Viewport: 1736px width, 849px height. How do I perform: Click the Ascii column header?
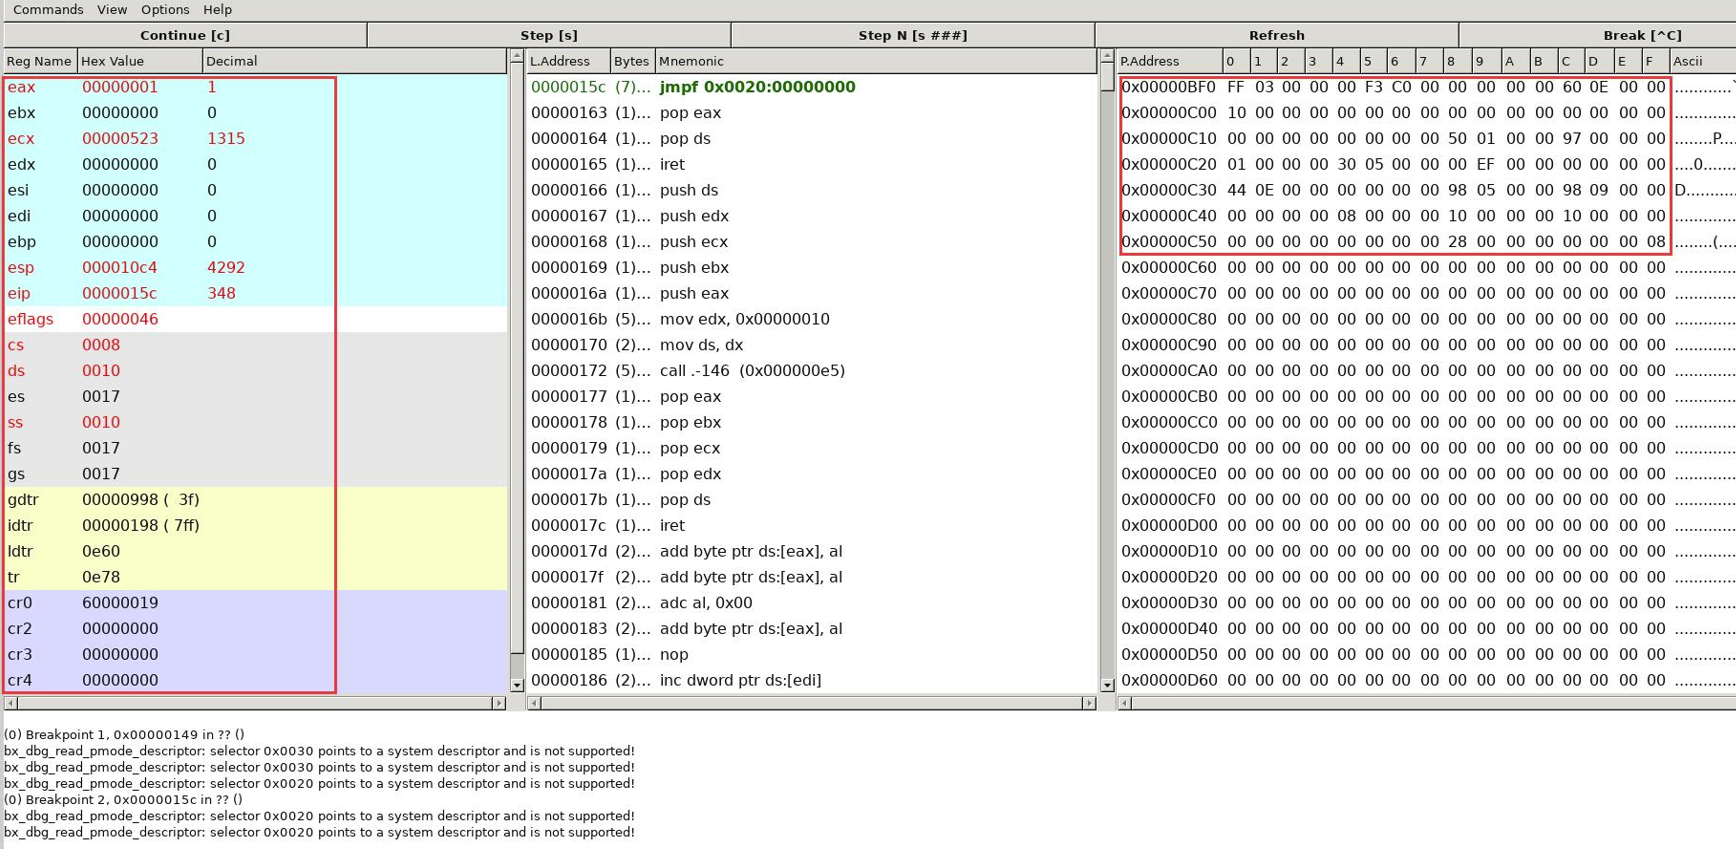1702,61
